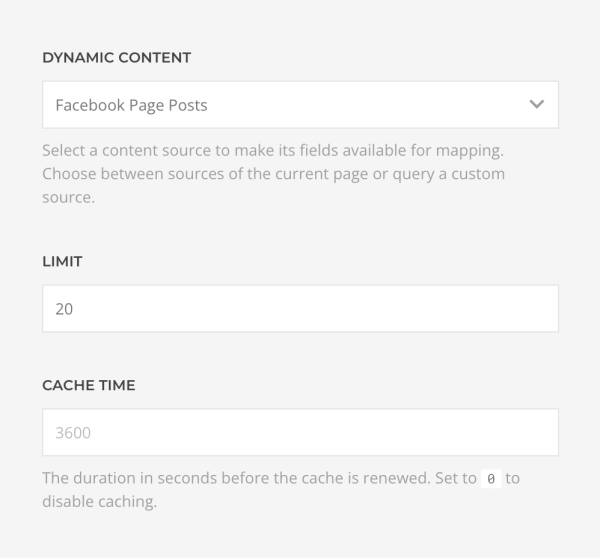Click the value 20 in Limit field

[x=64, y=309]
